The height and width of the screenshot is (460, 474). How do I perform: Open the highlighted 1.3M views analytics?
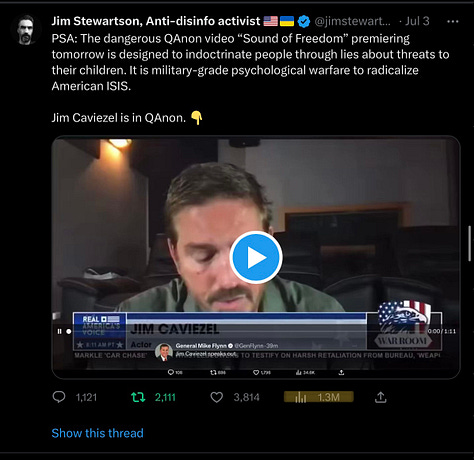[x=318, y=397]
